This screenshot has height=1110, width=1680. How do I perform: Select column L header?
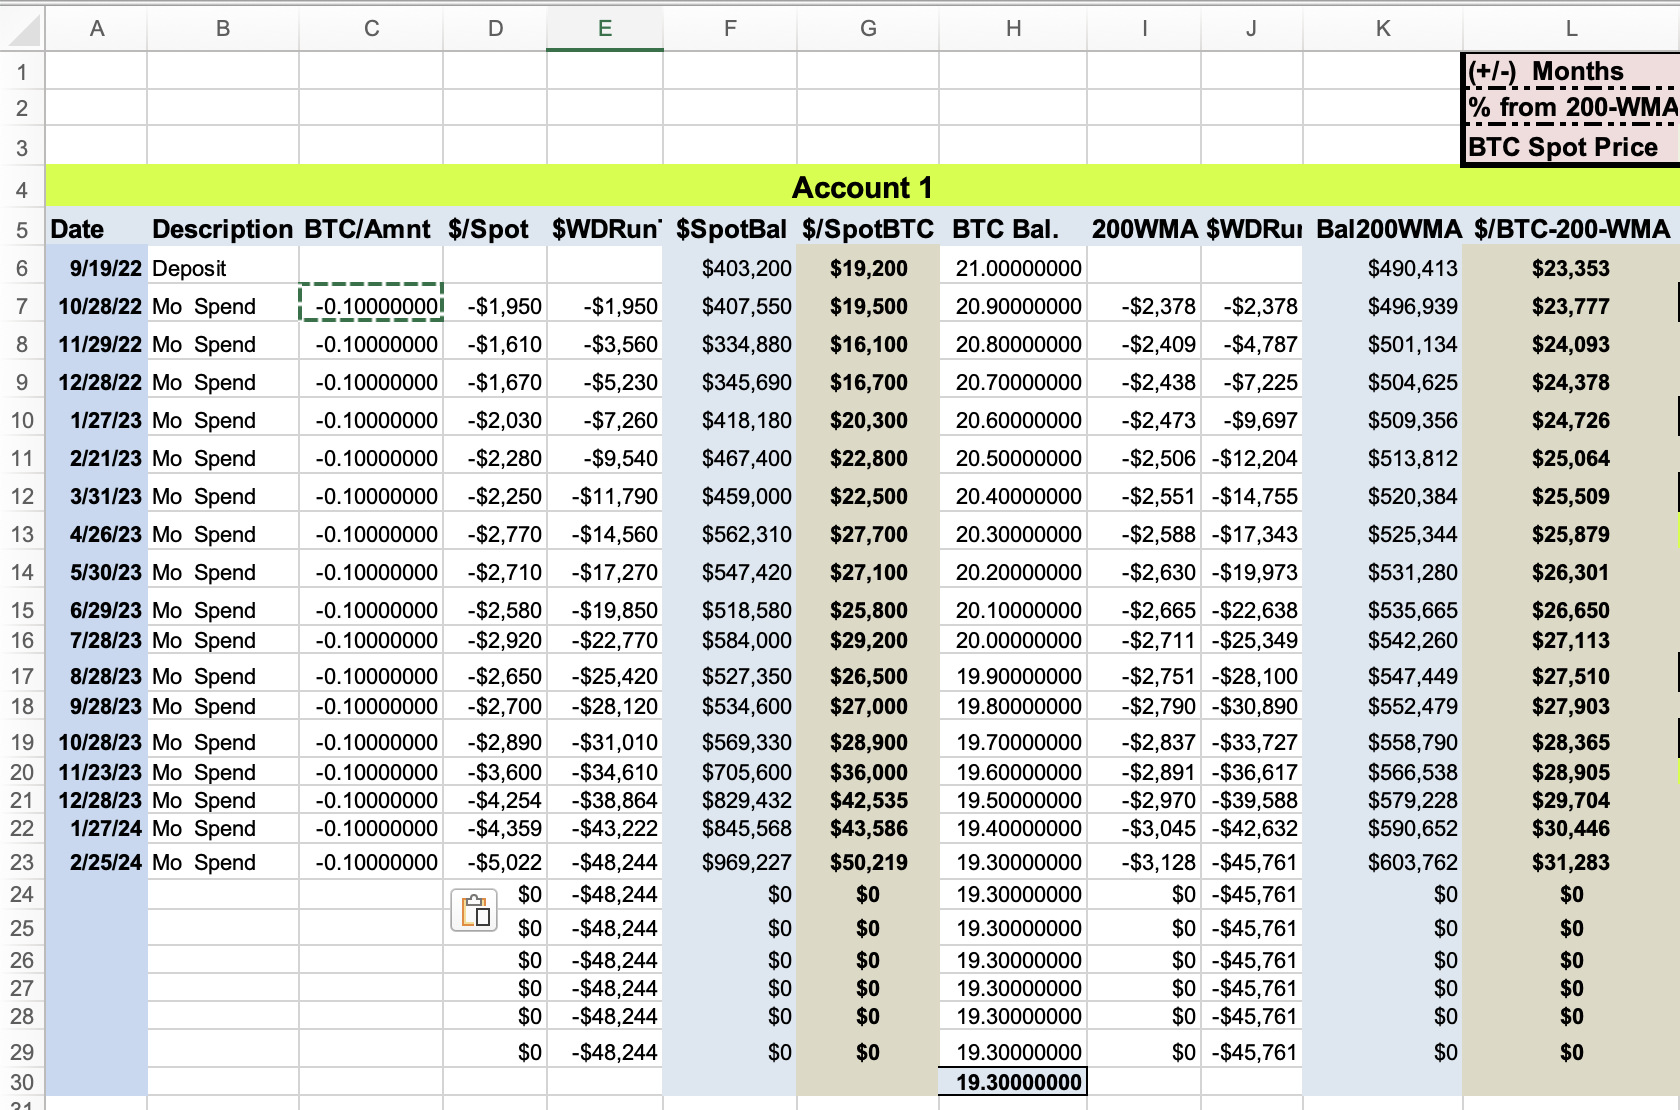[1571, 29]
